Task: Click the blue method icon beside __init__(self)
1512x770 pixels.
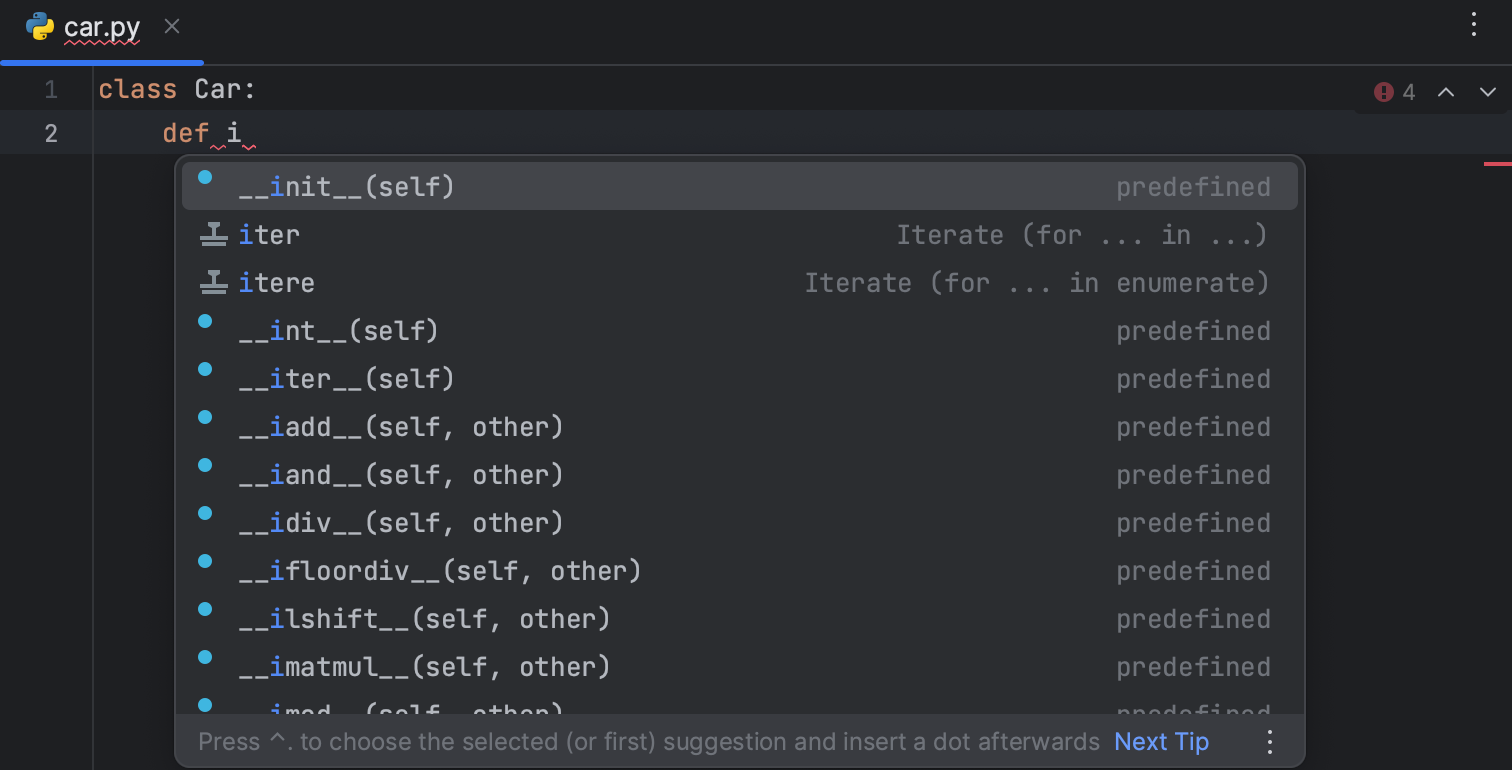Action: 205,176
